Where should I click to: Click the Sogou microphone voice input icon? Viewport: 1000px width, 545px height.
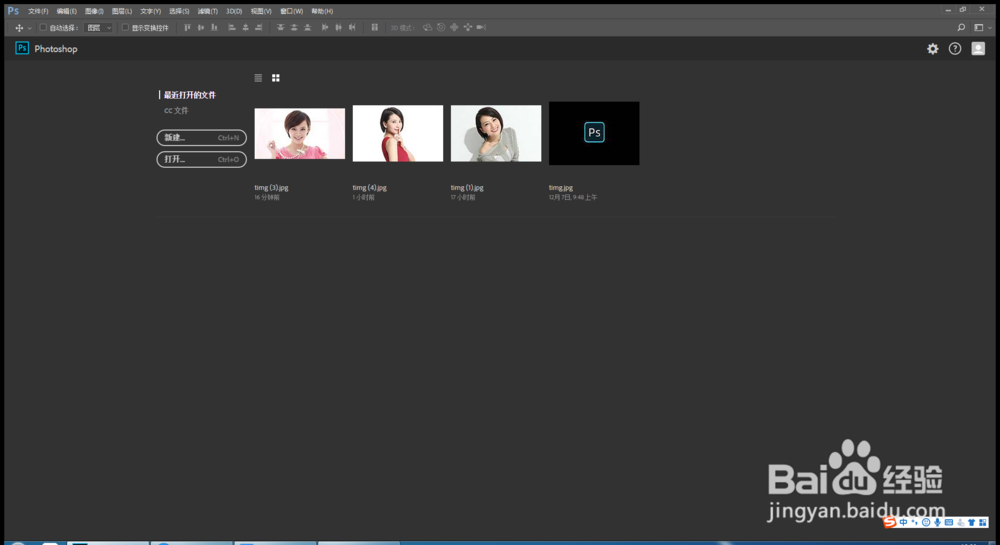pos(938,522)
